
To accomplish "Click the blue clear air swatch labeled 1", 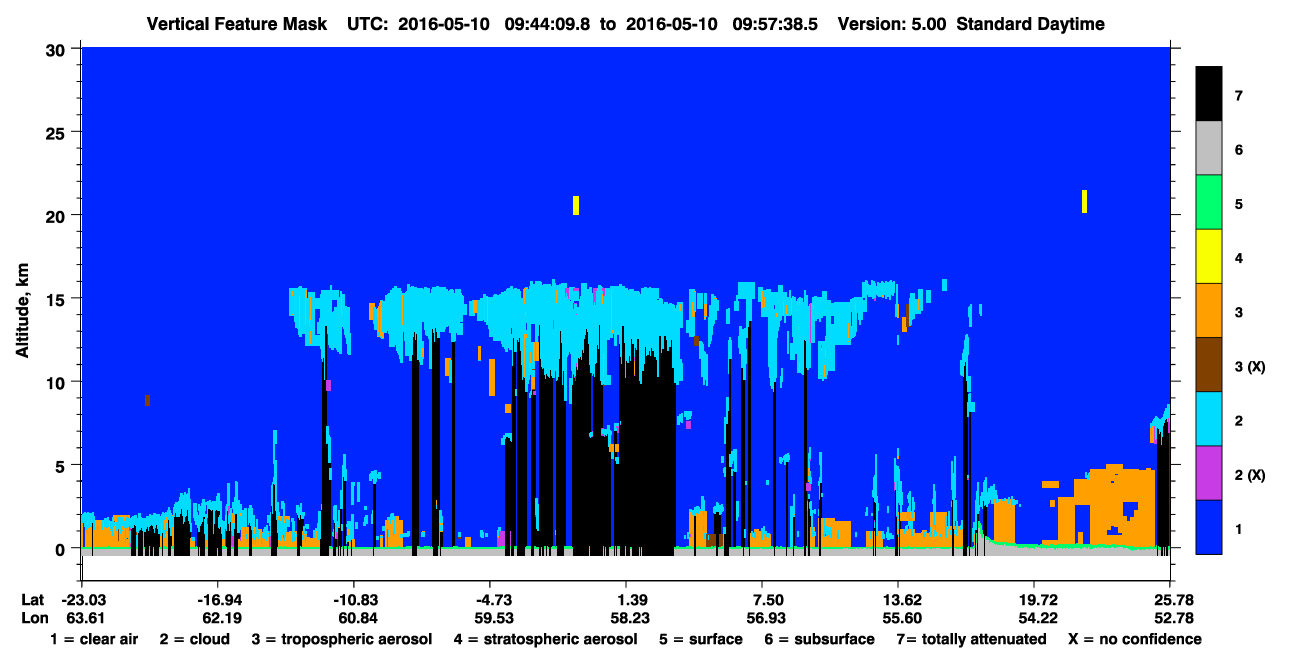I will [x=1209, y=527].
